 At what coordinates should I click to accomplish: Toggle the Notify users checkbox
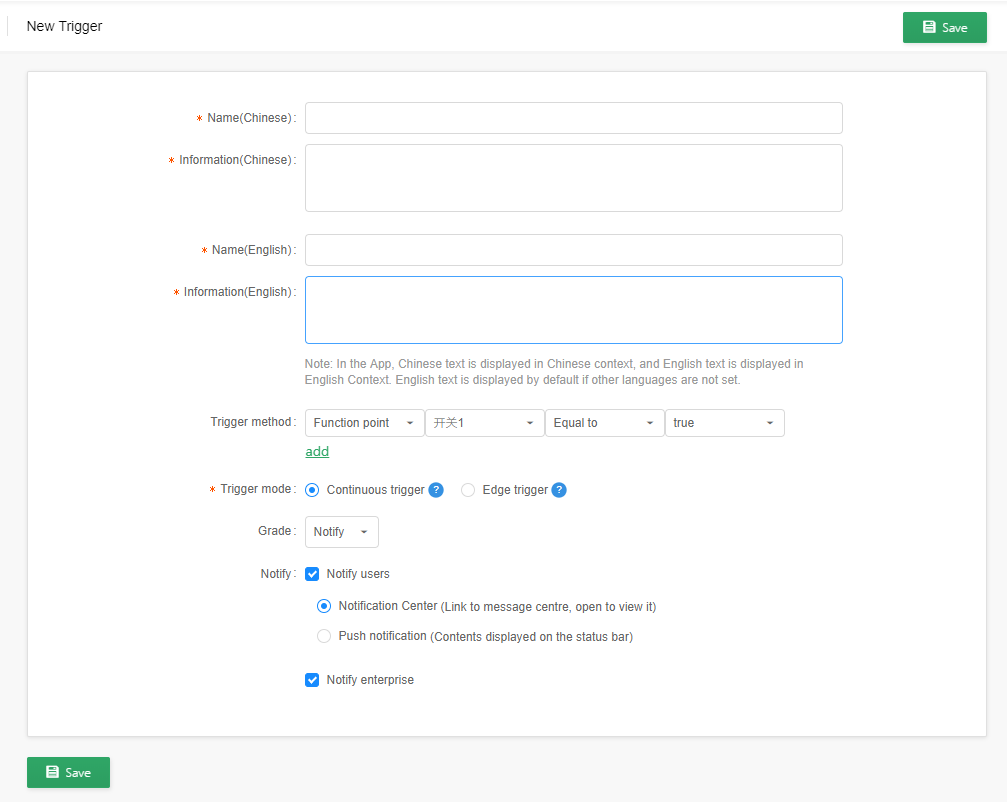tap(312, 574)
